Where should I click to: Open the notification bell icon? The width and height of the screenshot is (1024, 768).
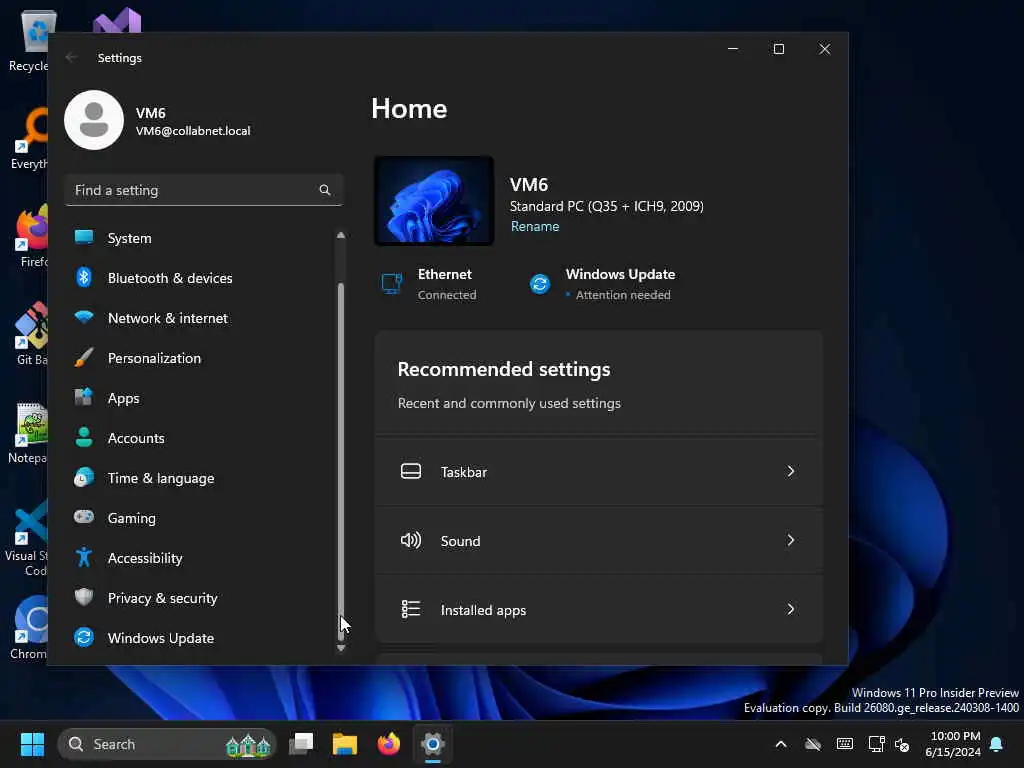997,744
